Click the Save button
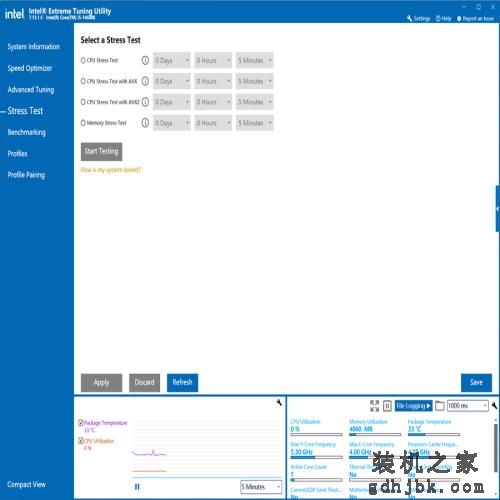This screenshot has width=500, height=500. (x=476, y=383)
